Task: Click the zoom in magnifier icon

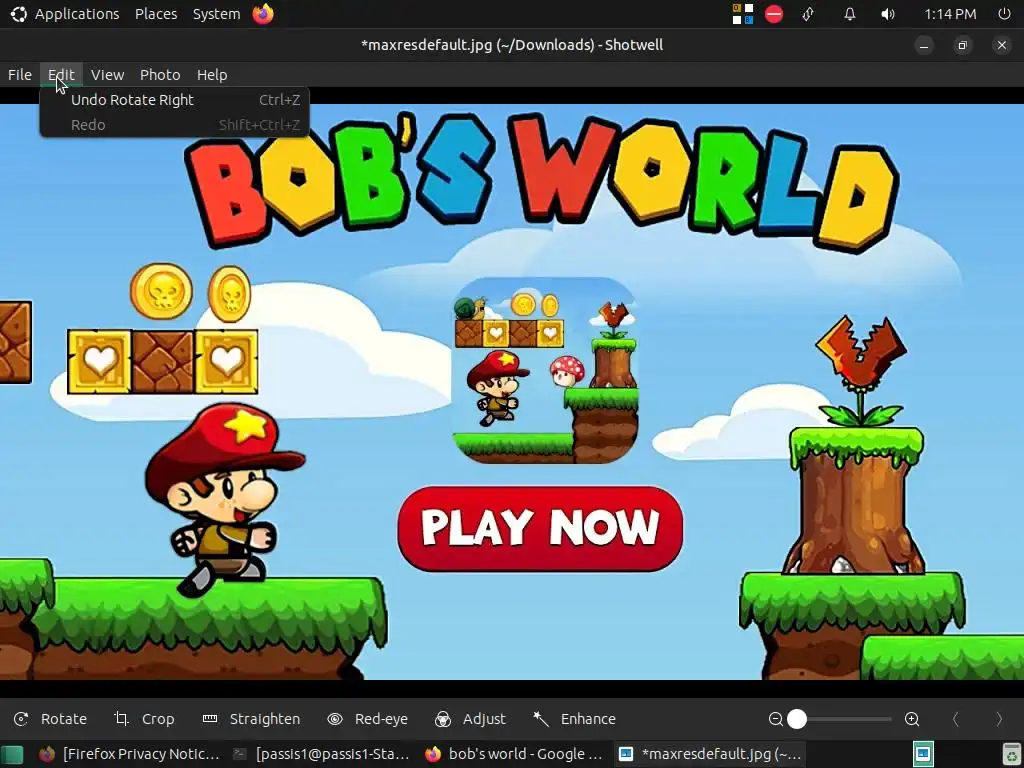Action: pyautogui.click(x=912, y=719)
